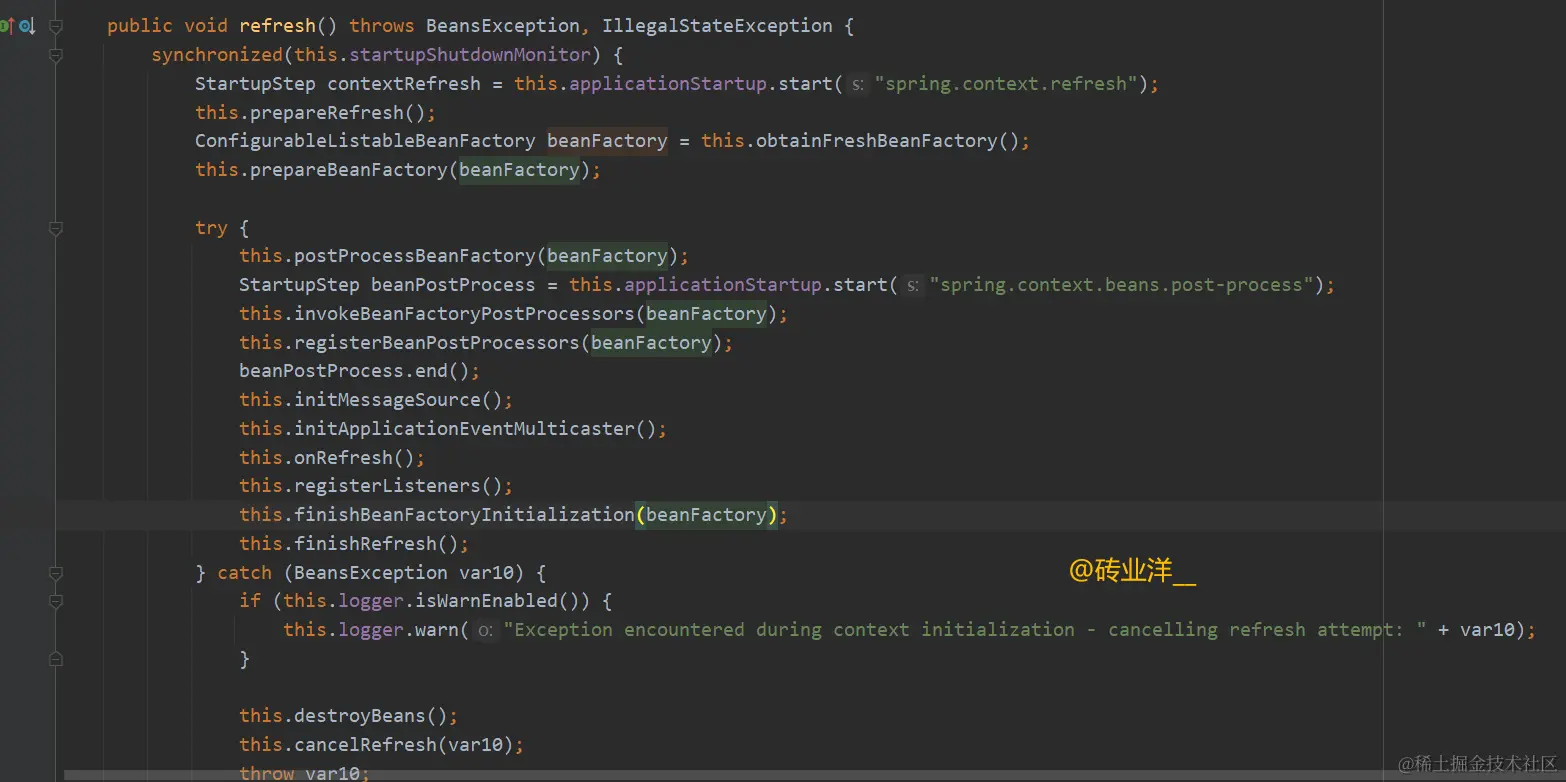Click the o: parameter hint in warn call
1566x782 pixels.
(x=485, y=631)
